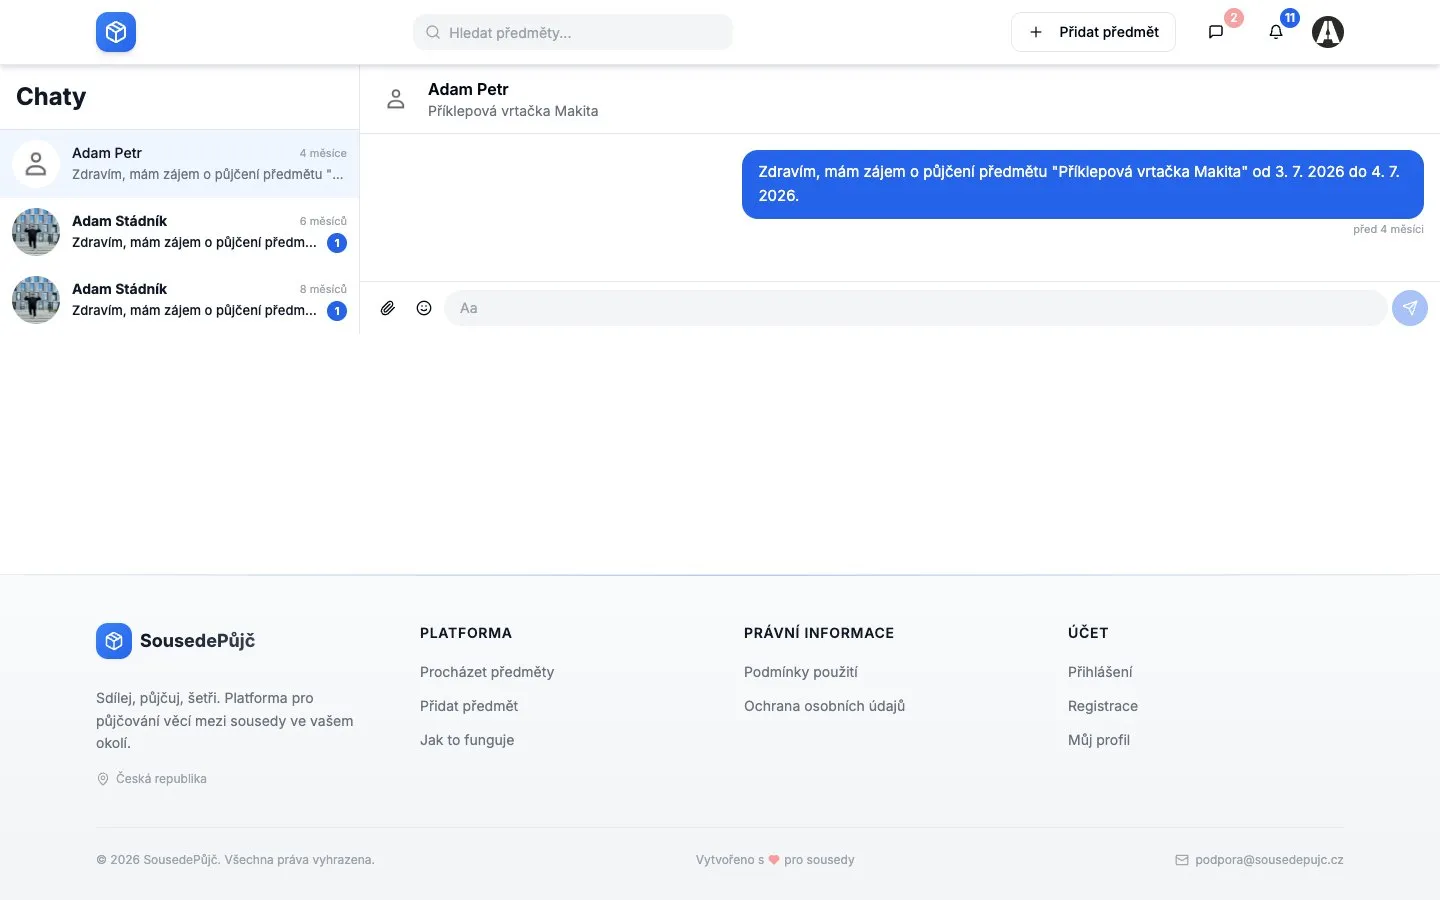The image size is (1440, 900).
Task: Click the před 4 měsíci timestamp
Action: (1388, 229)
